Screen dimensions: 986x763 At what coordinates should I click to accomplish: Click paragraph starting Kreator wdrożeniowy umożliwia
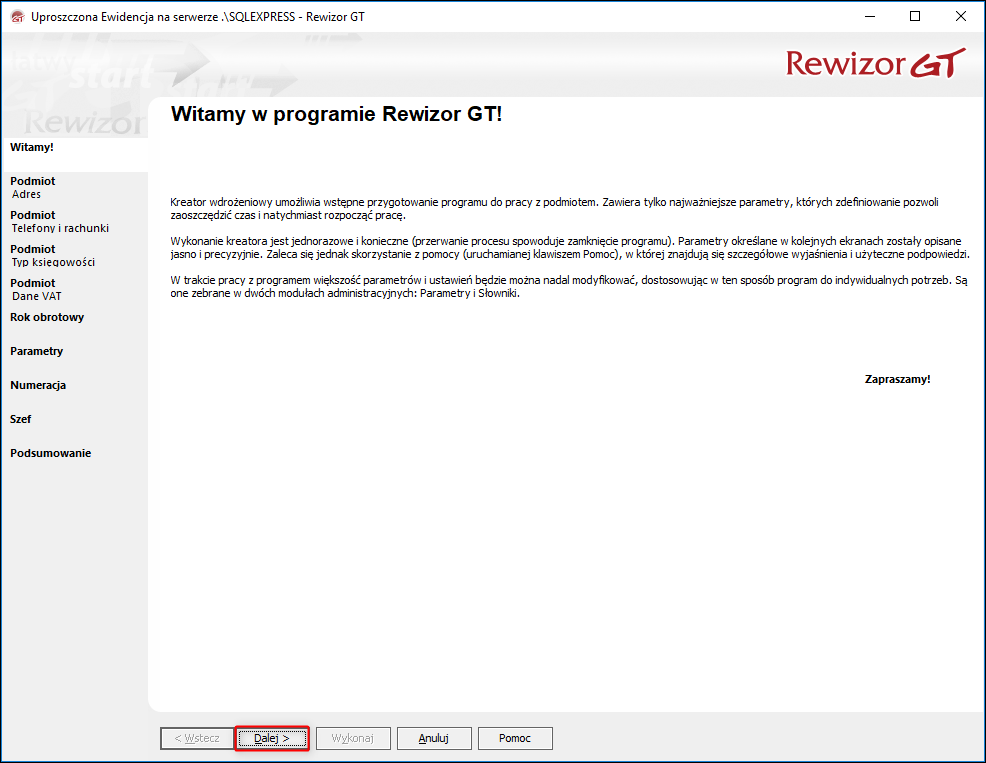coord(554,209)
